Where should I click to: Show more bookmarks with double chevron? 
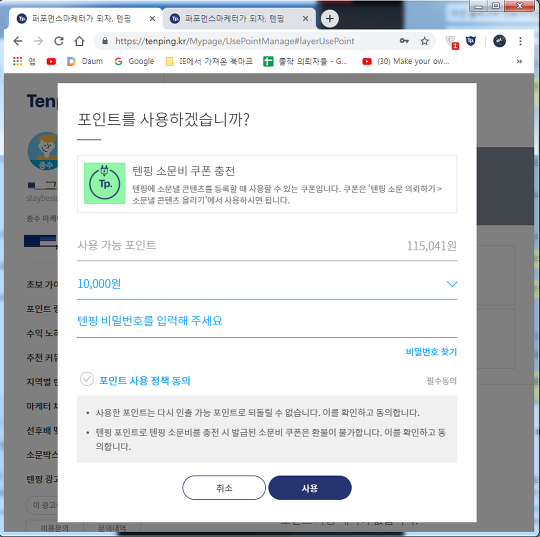[519, 61]
